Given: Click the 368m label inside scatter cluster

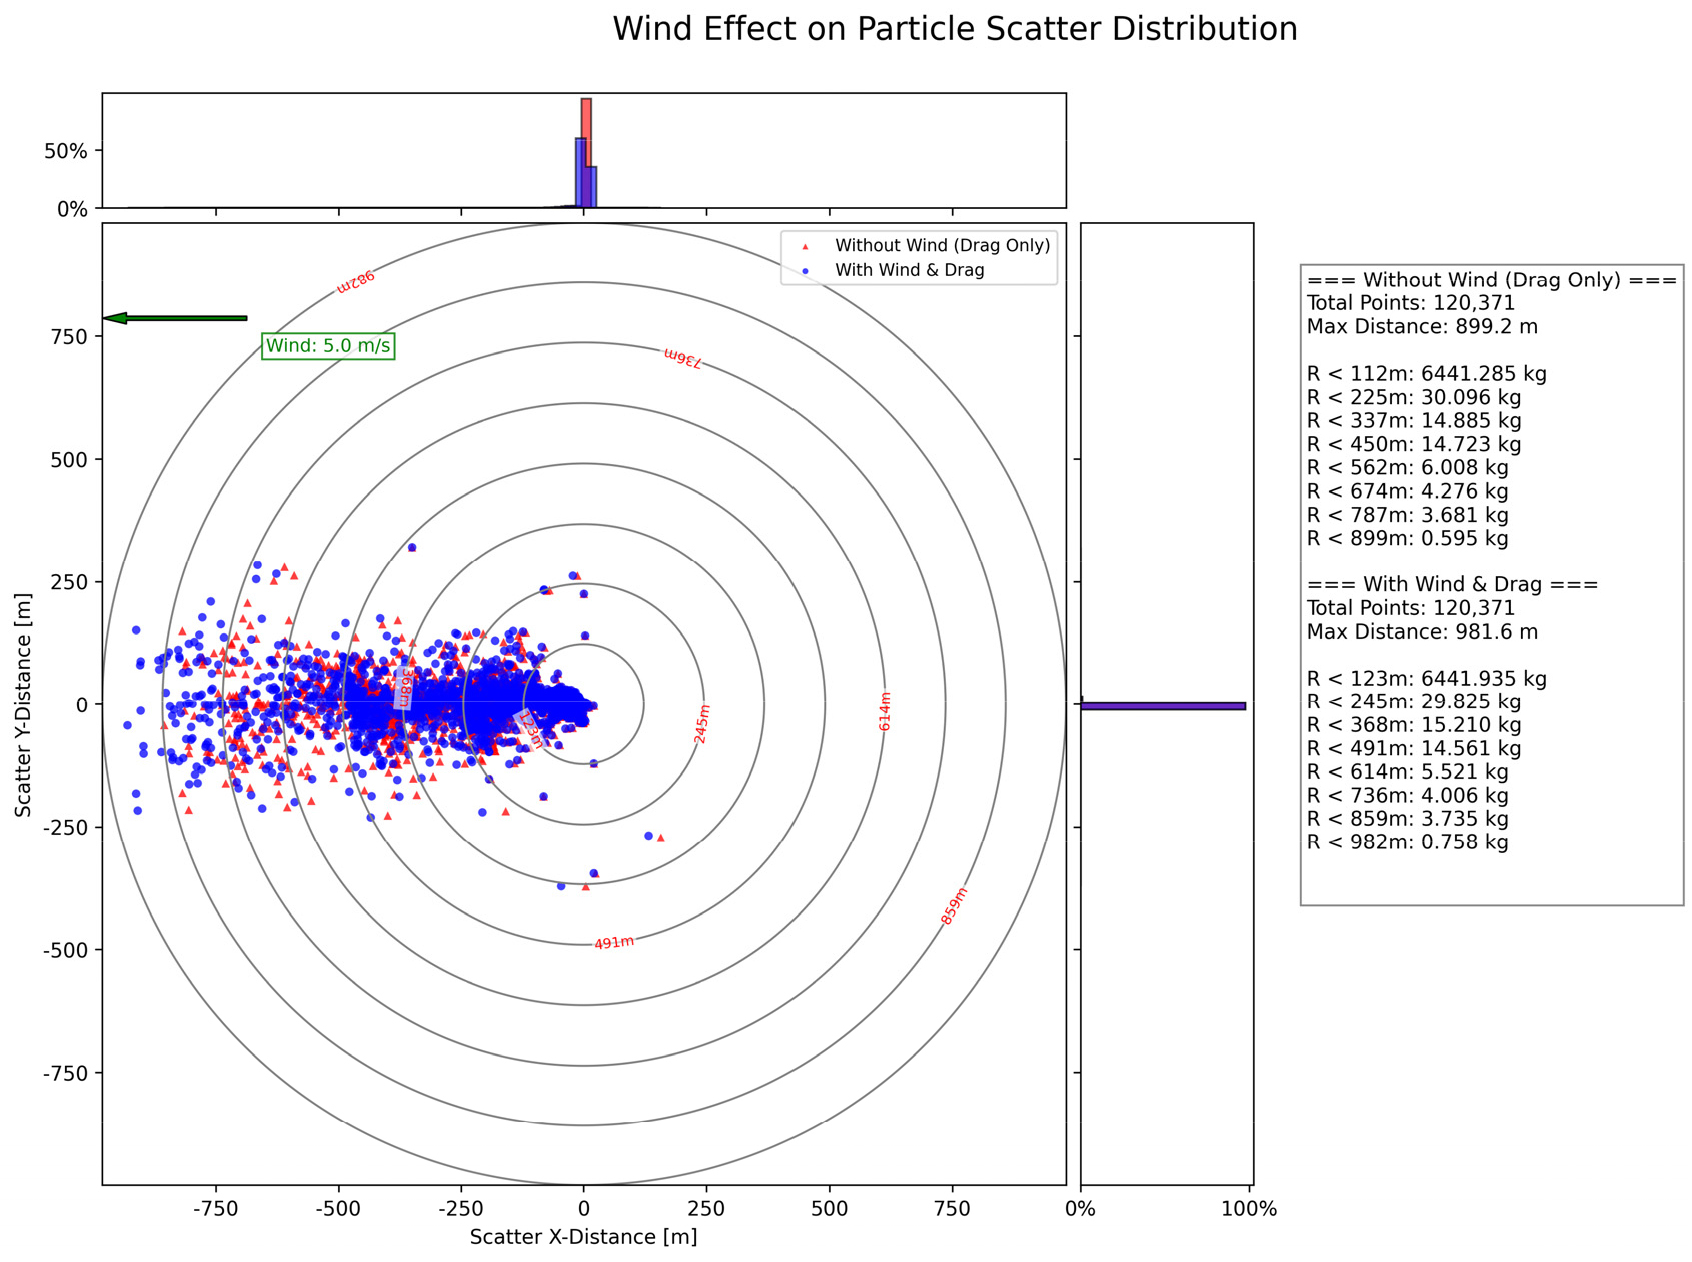Looking at the screenshot, I should tap(404, 689).
